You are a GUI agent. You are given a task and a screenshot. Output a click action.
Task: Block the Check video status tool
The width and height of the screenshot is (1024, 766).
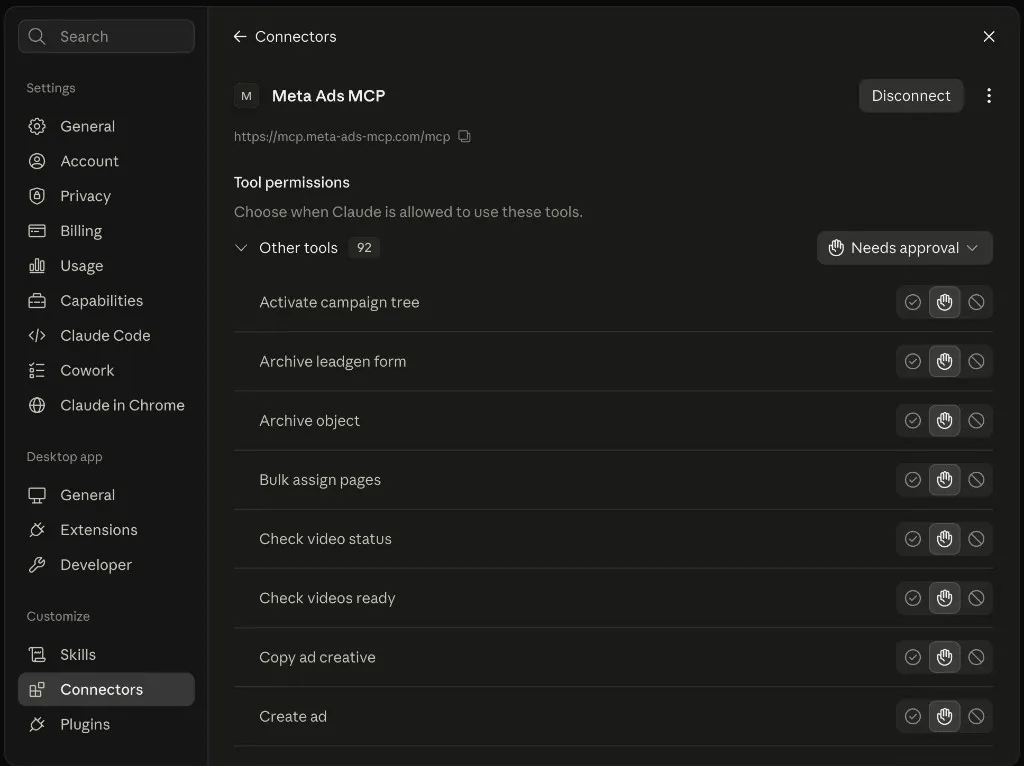976,539
